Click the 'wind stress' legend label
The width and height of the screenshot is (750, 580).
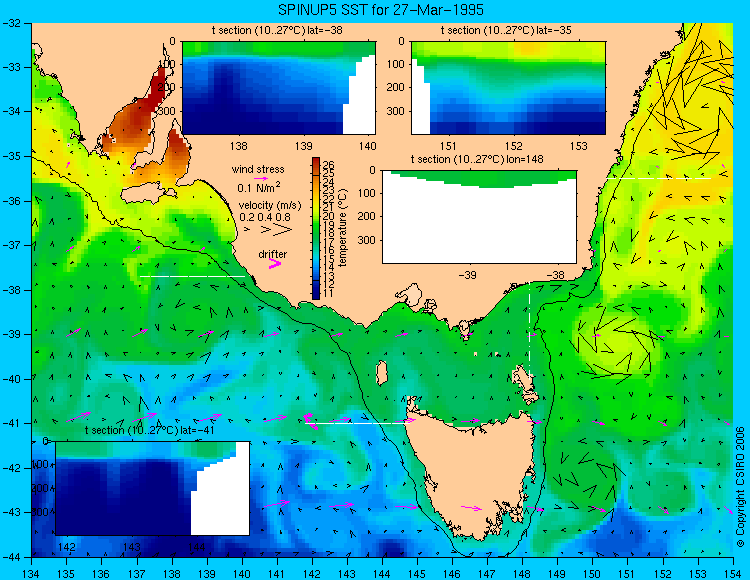258,169
